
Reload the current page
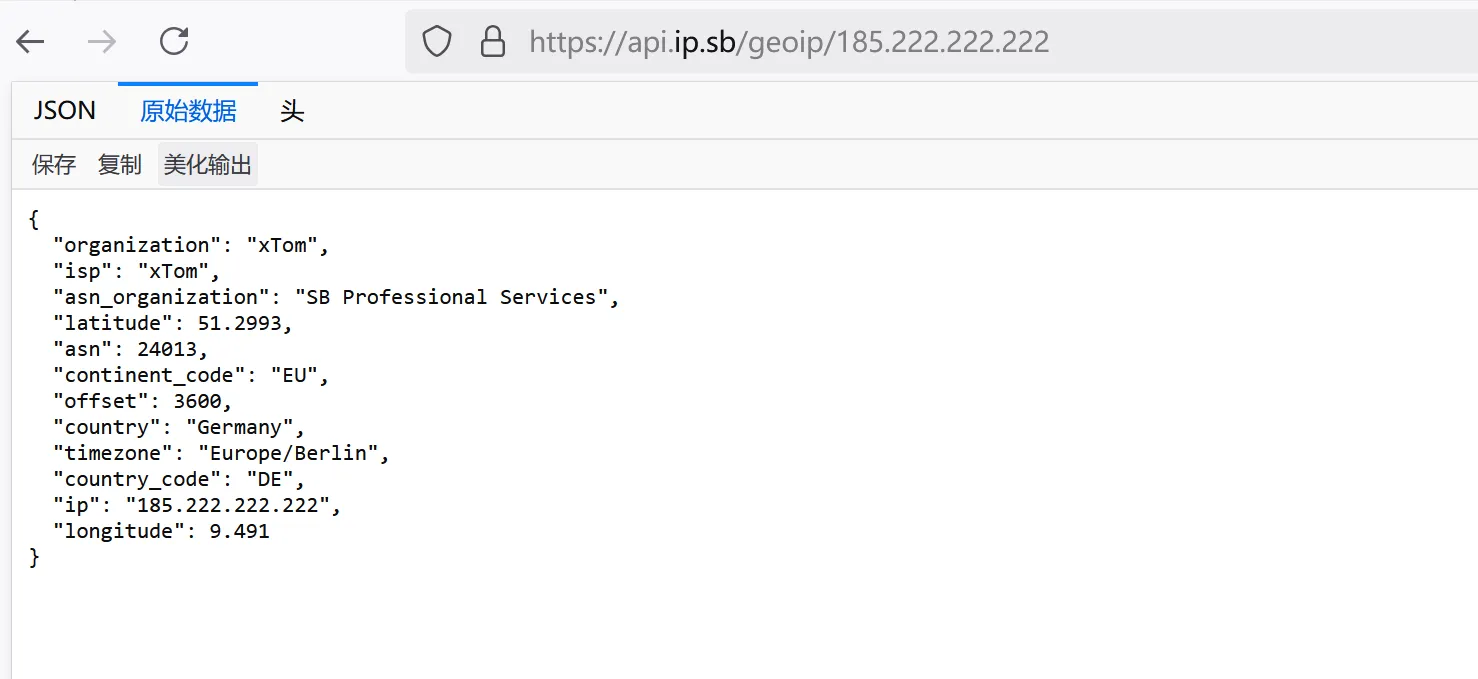(x=174, y=41)
